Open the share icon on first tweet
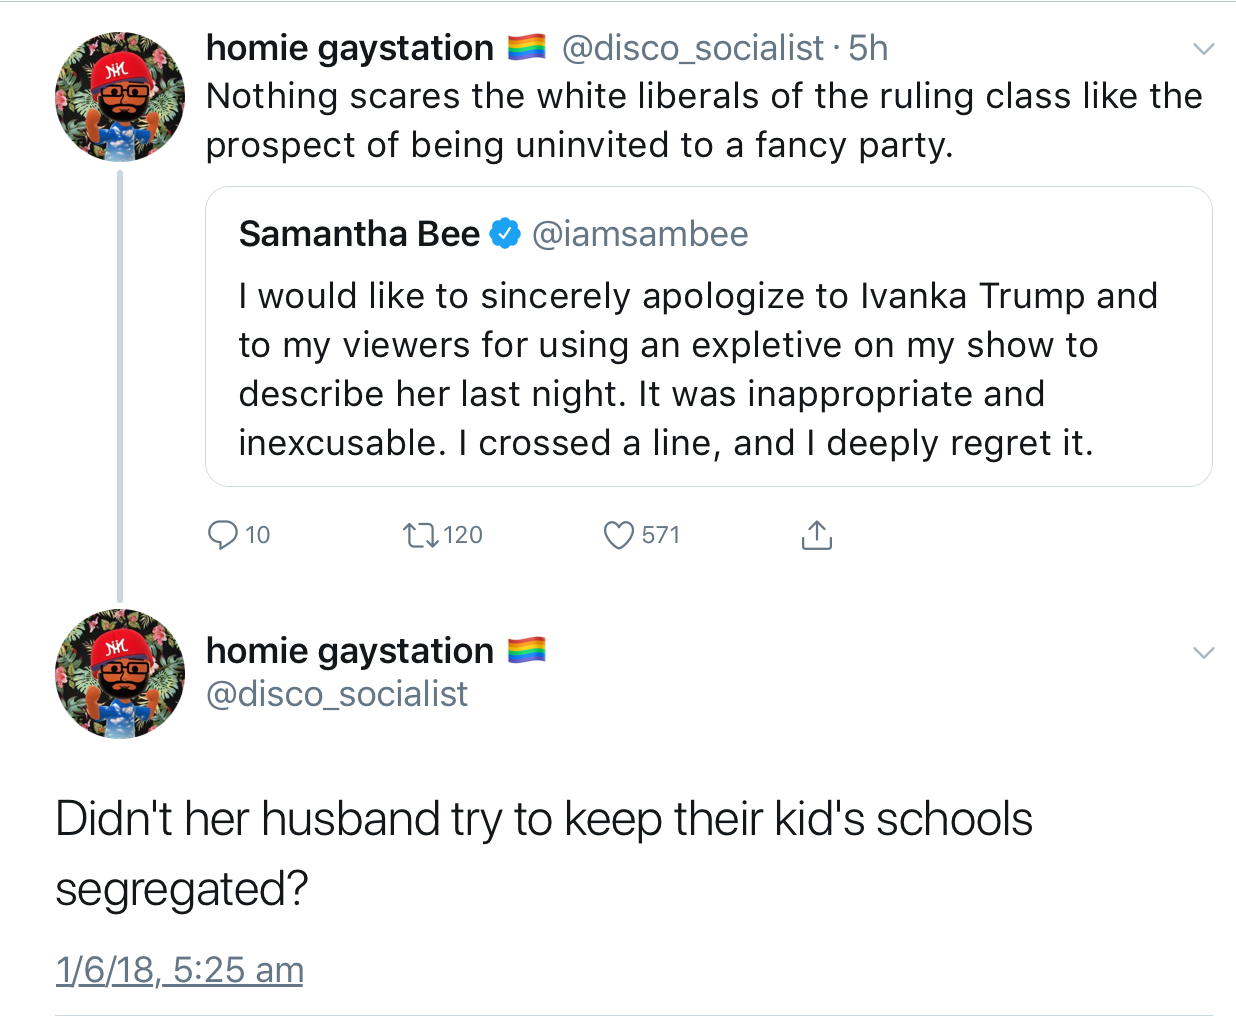This screenshot has height=1029, width=1236. [x=817, y=535]
